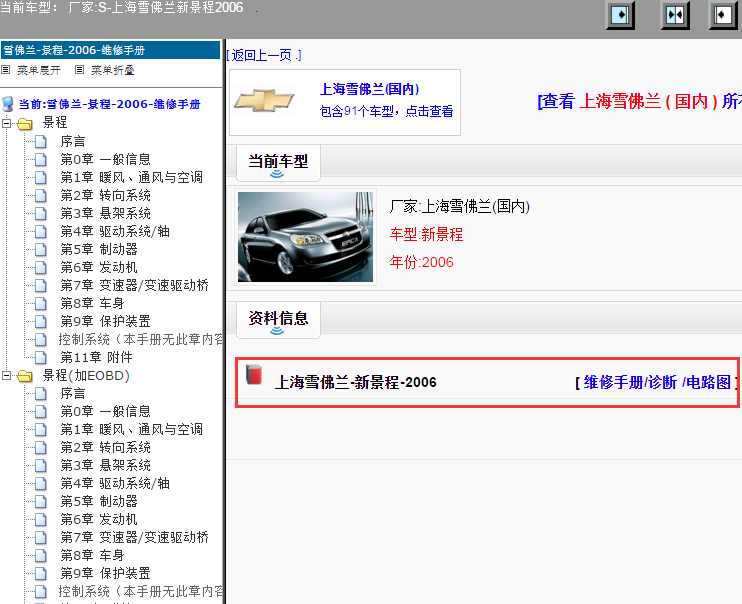Image resolution: width=742 pixels, height=604 pixels.
Task: Open 查看 上海雪佛兰(国内) all models link
Action: [x=639, y=101]
